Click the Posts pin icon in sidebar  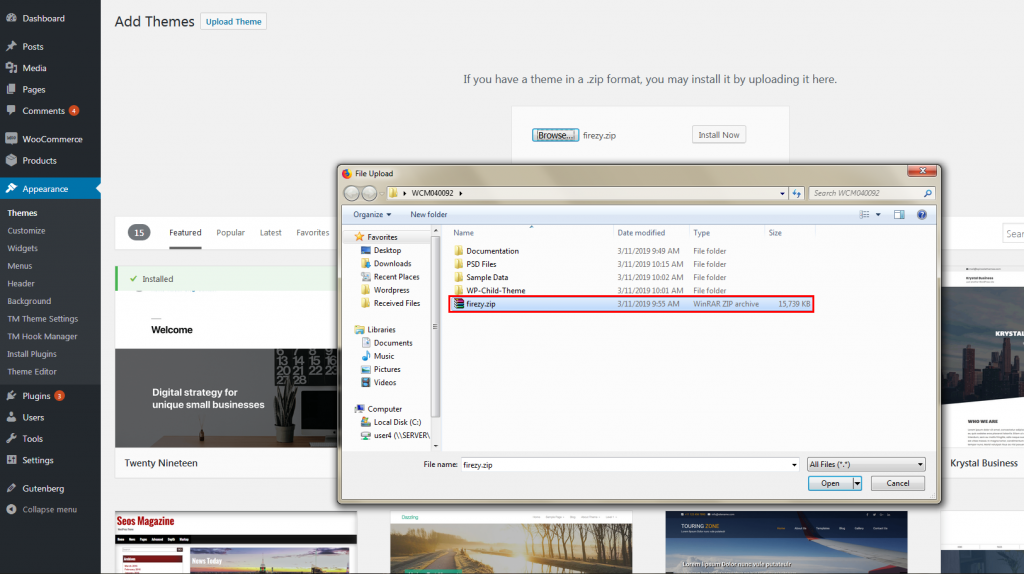(11, 46)
